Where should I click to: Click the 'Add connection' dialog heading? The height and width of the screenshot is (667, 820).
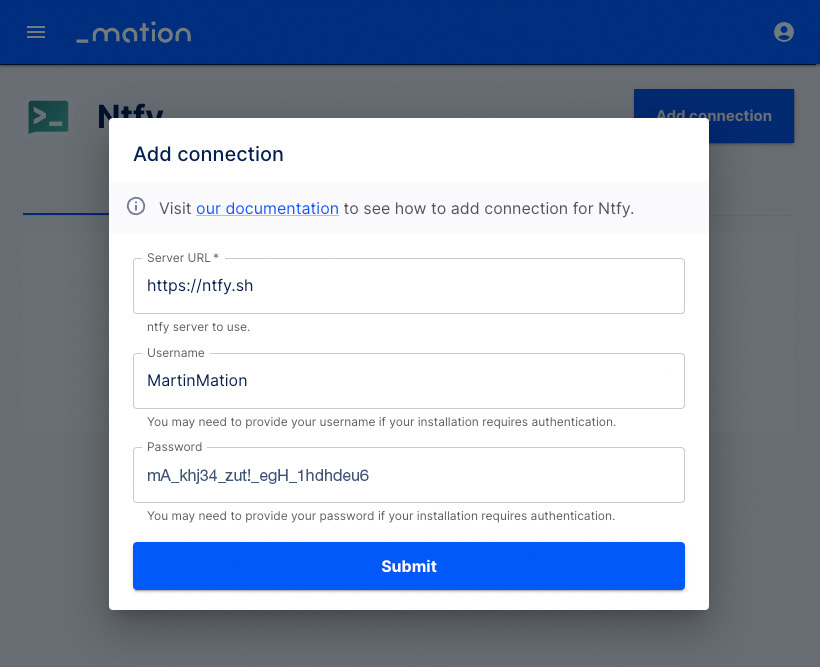click(208, 154)
